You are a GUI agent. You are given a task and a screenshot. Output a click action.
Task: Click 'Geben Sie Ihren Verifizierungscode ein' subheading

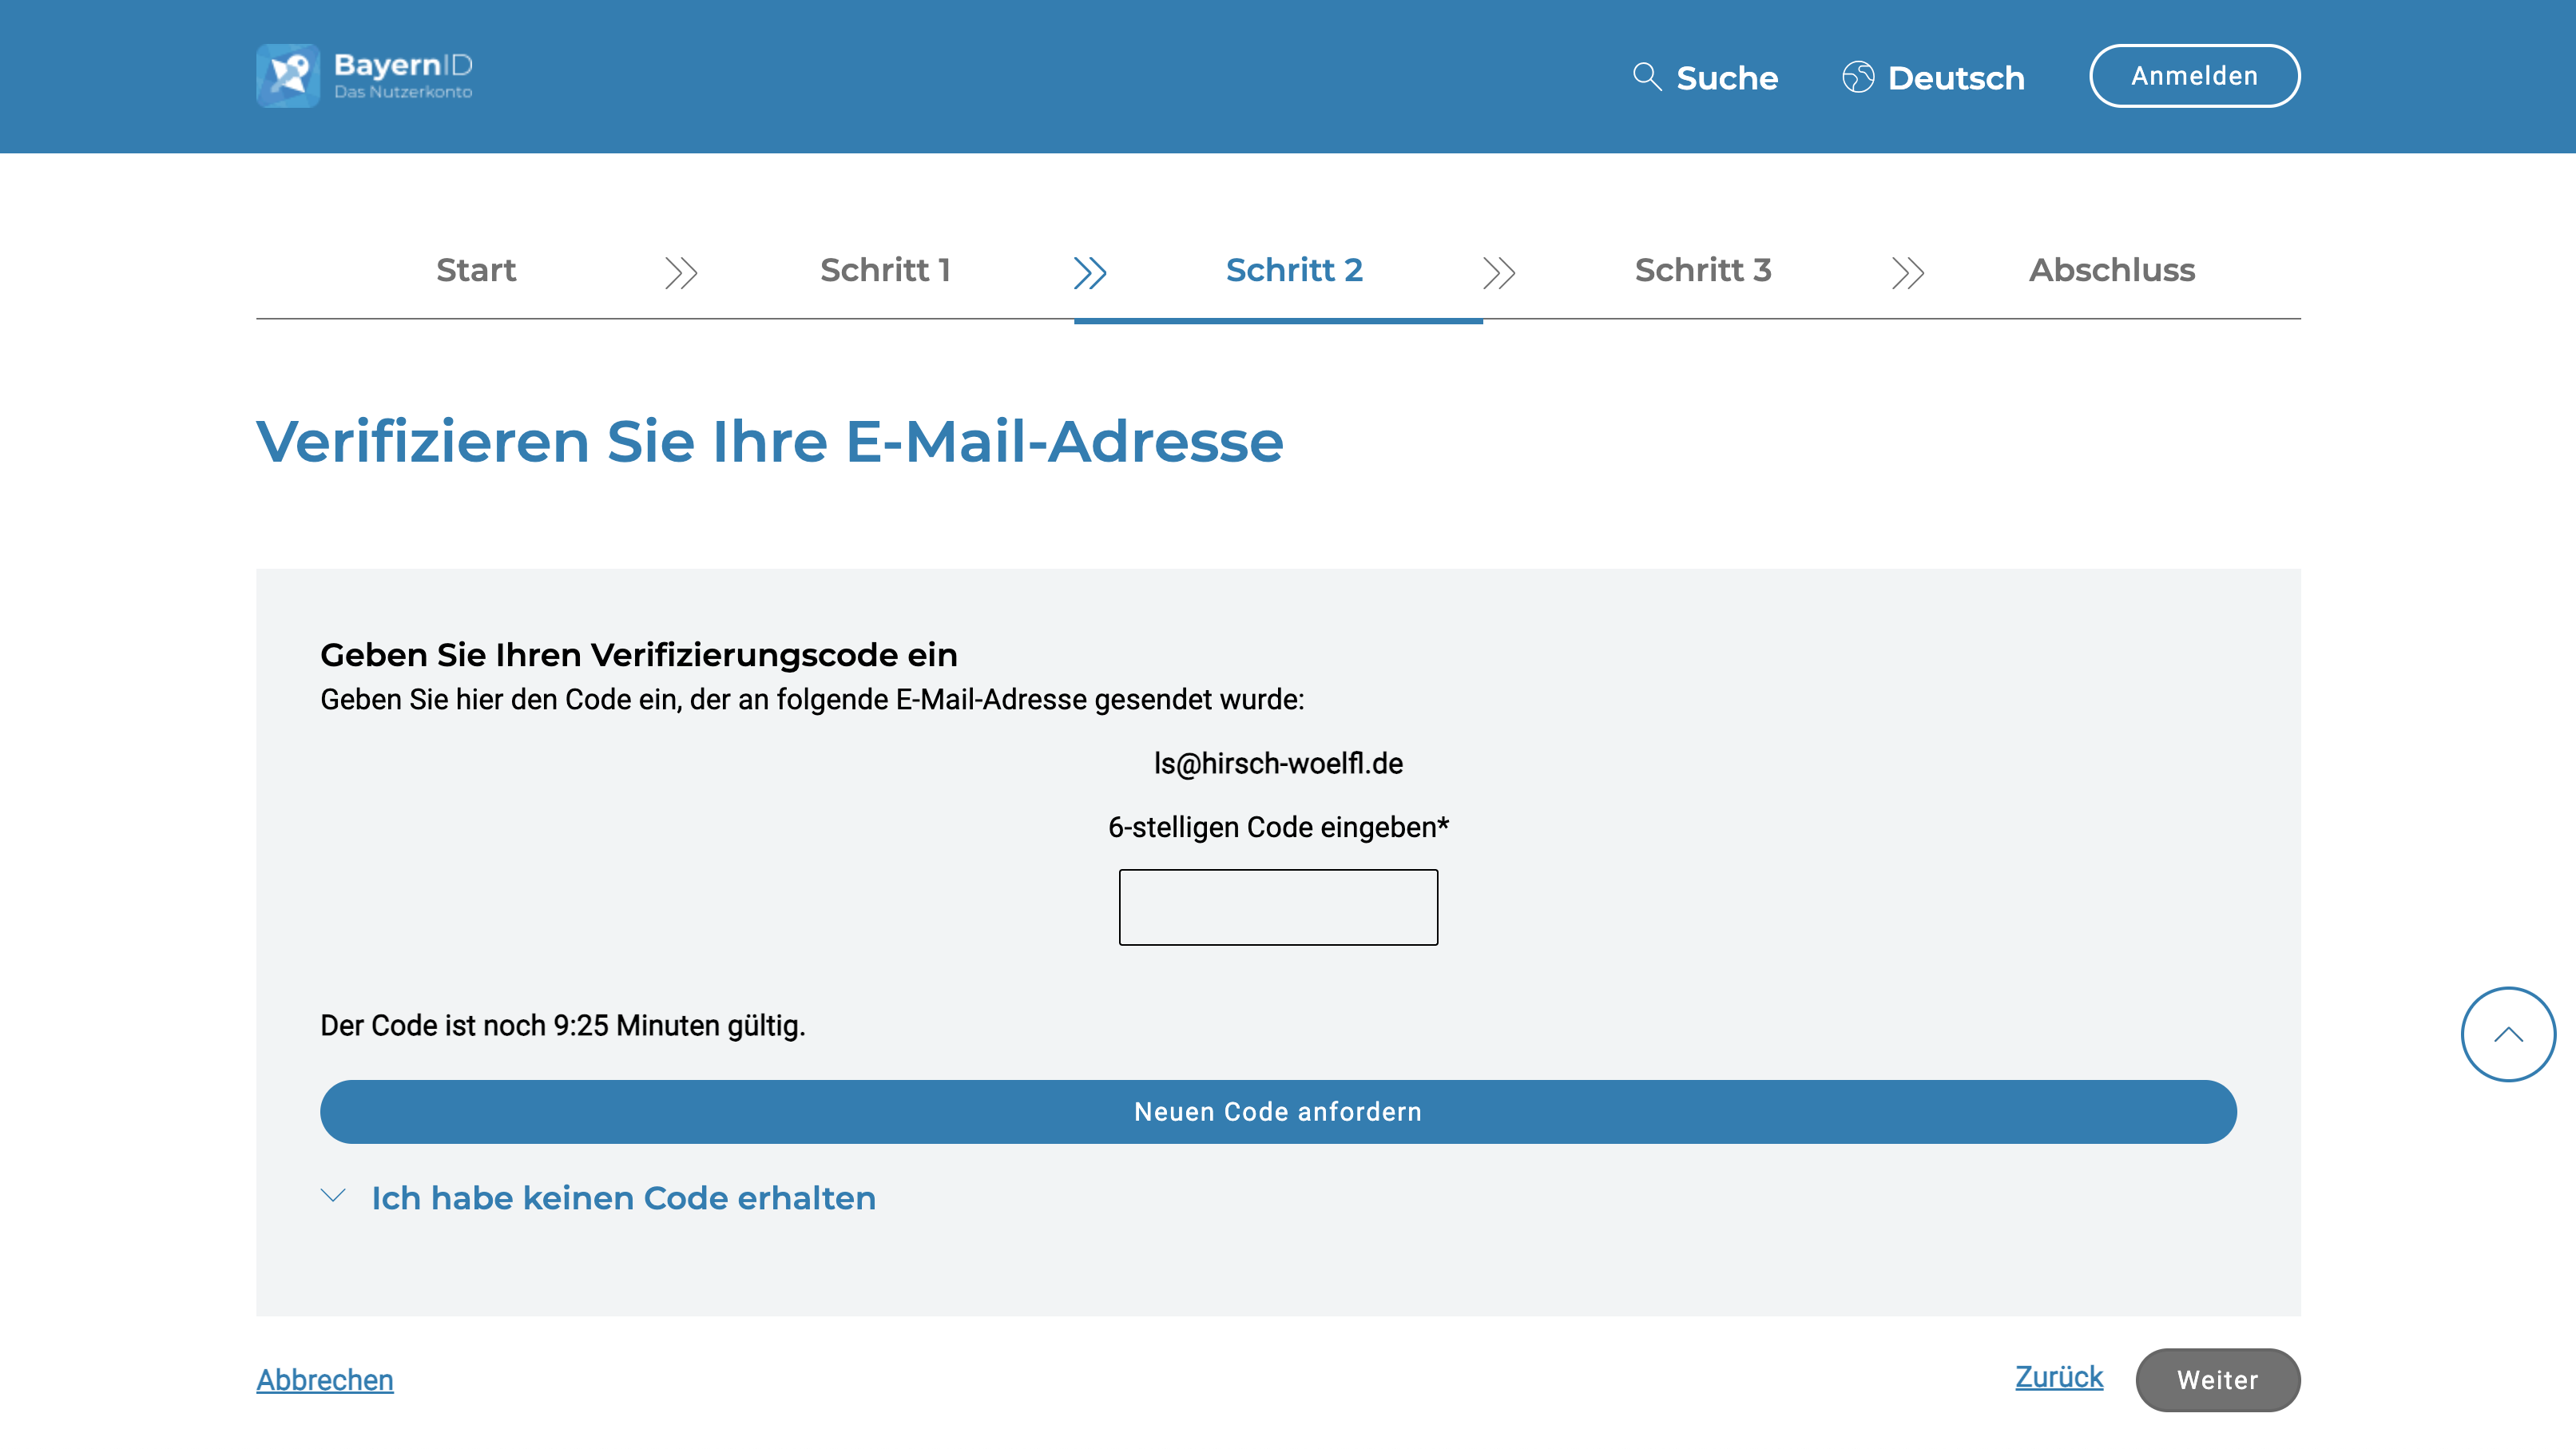click(x=639, y=655)
